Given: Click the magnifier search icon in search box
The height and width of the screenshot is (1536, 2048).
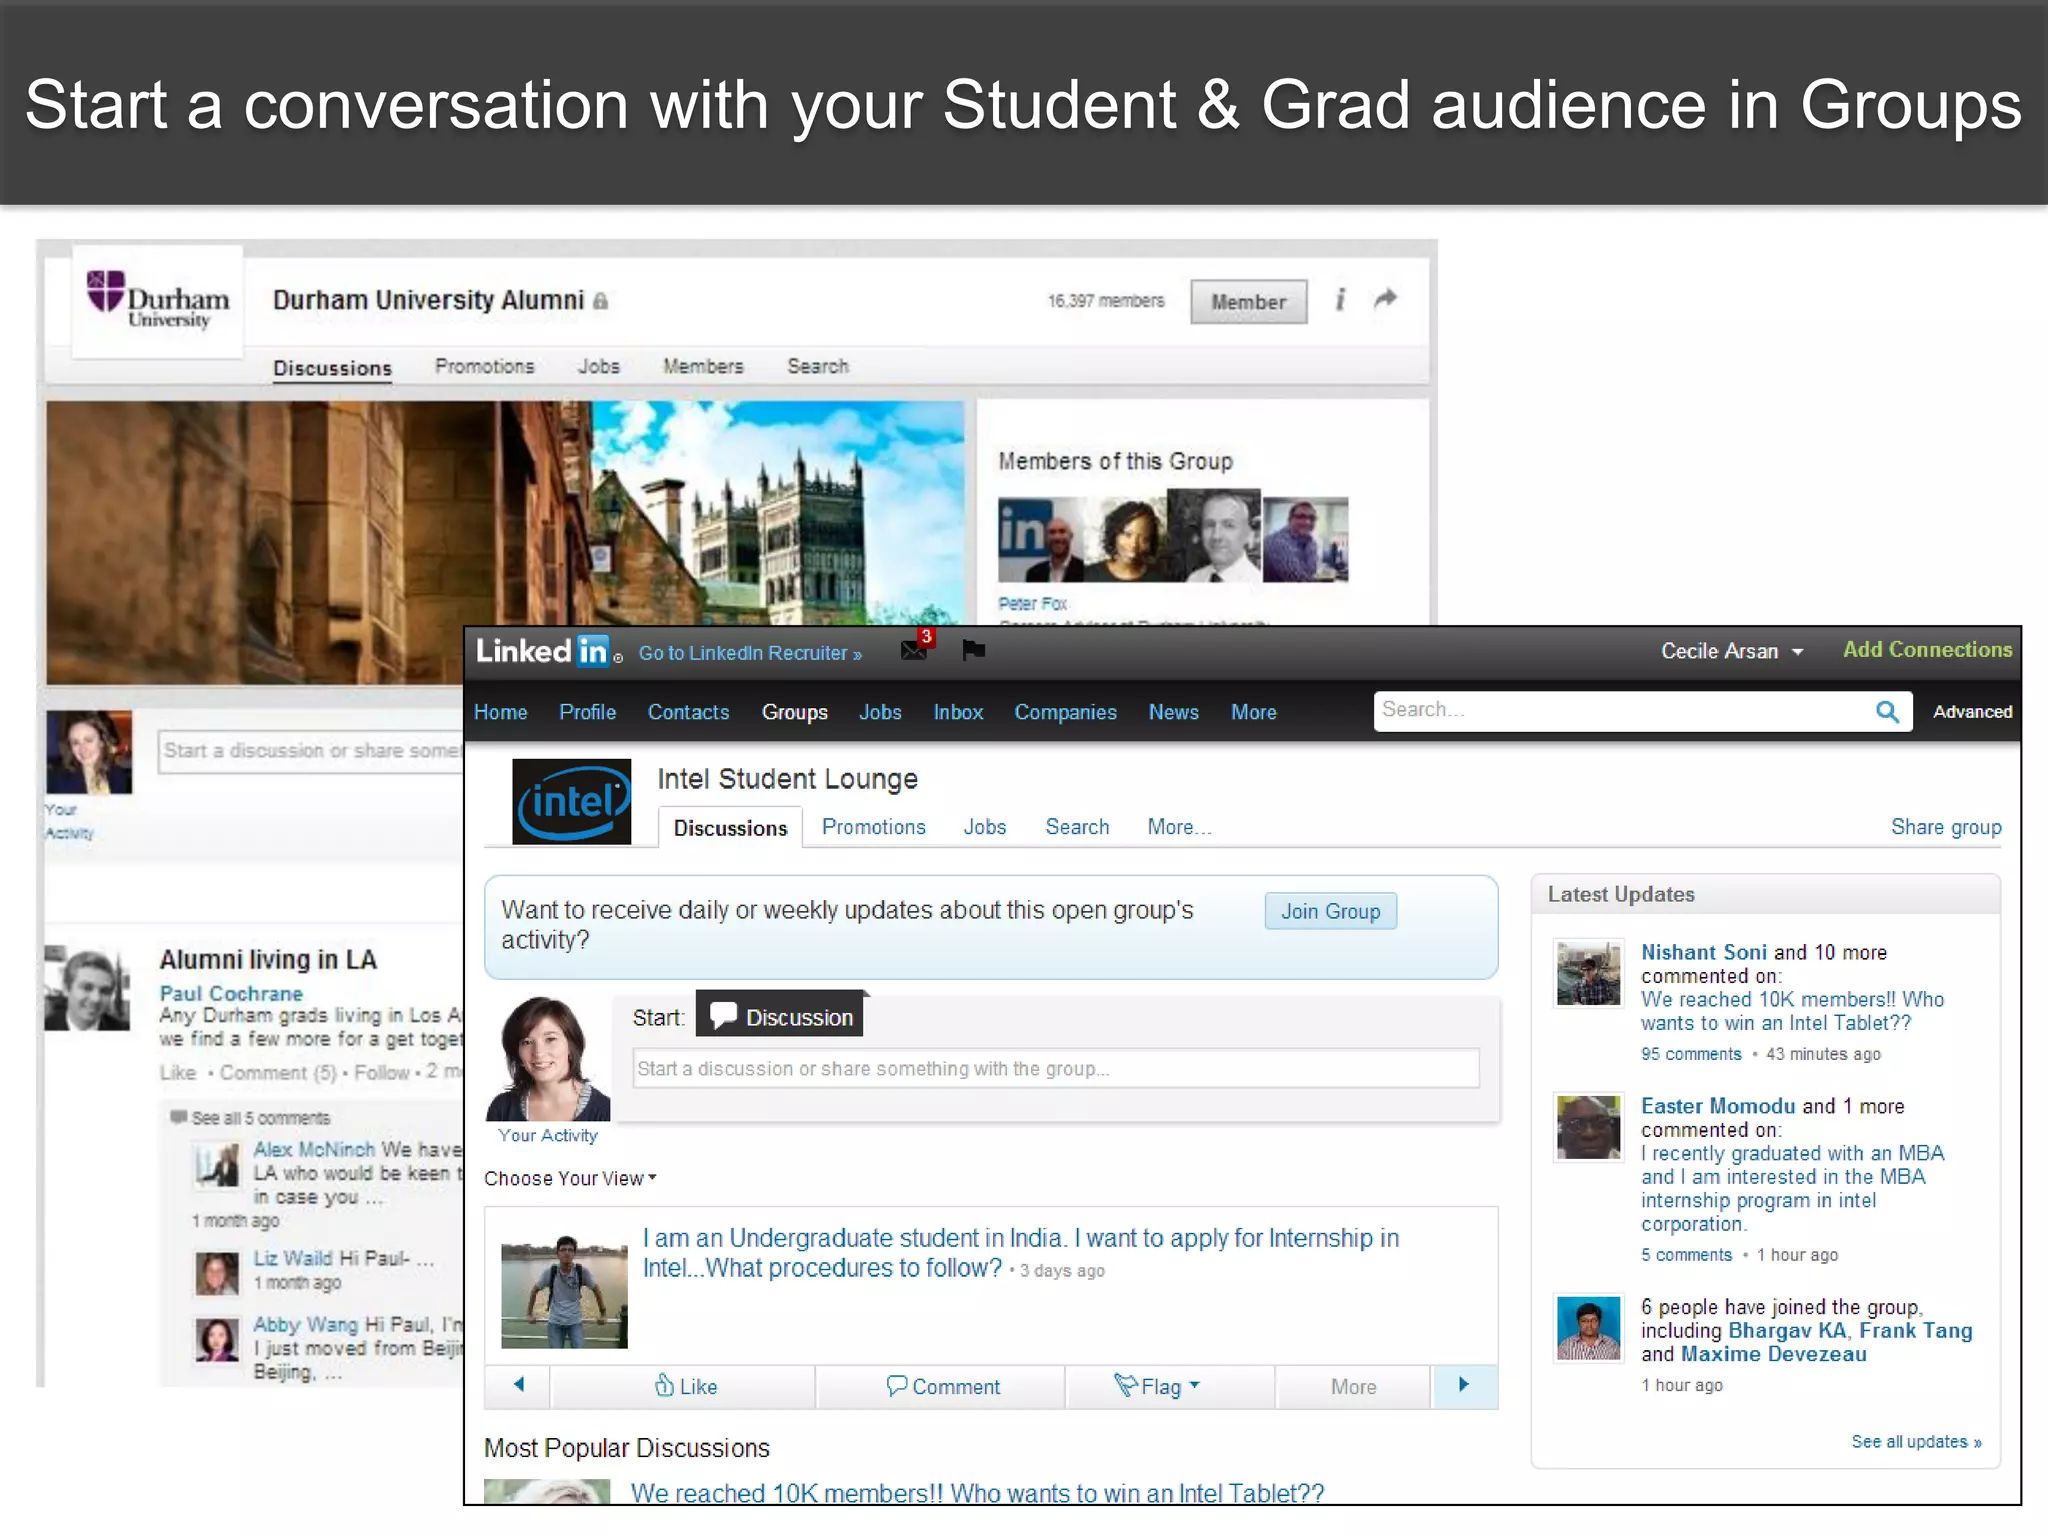Looking at the screenshot, I should [1887, 711].
